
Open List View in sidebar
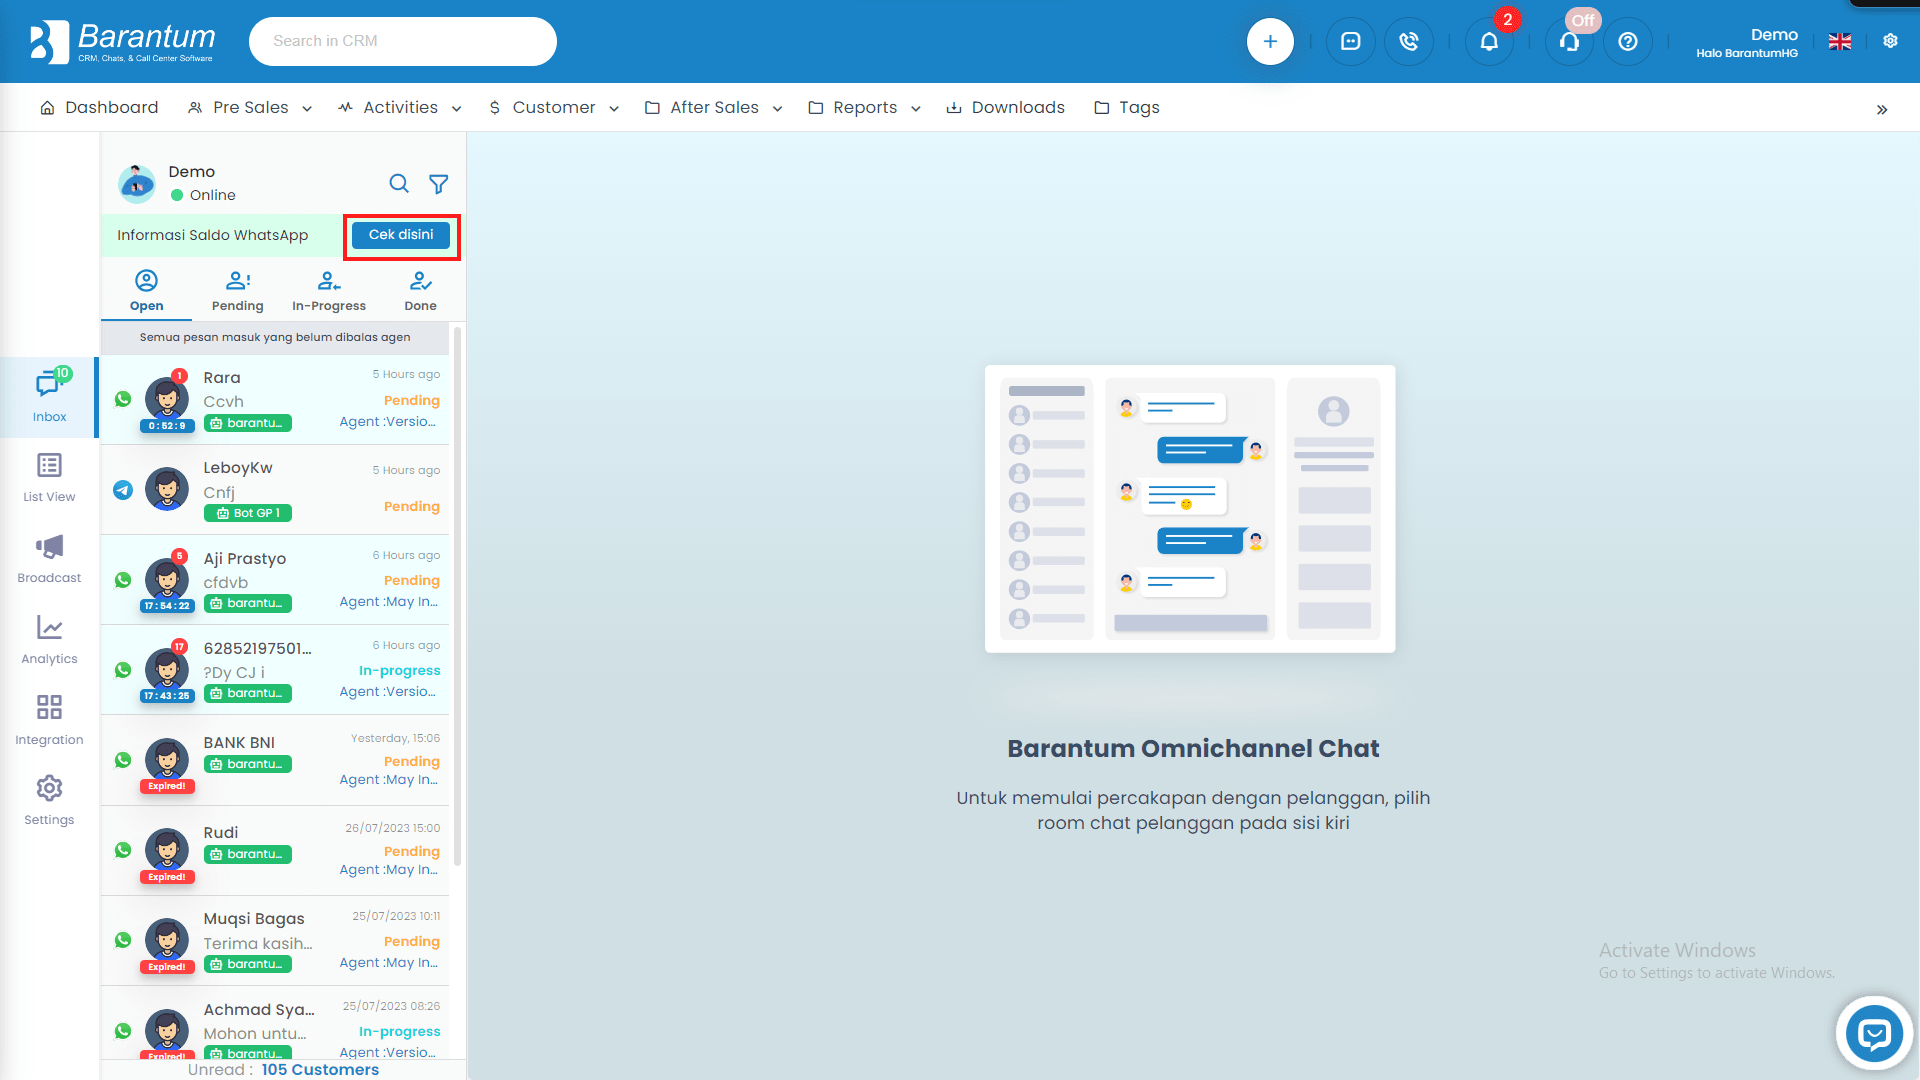49,477
